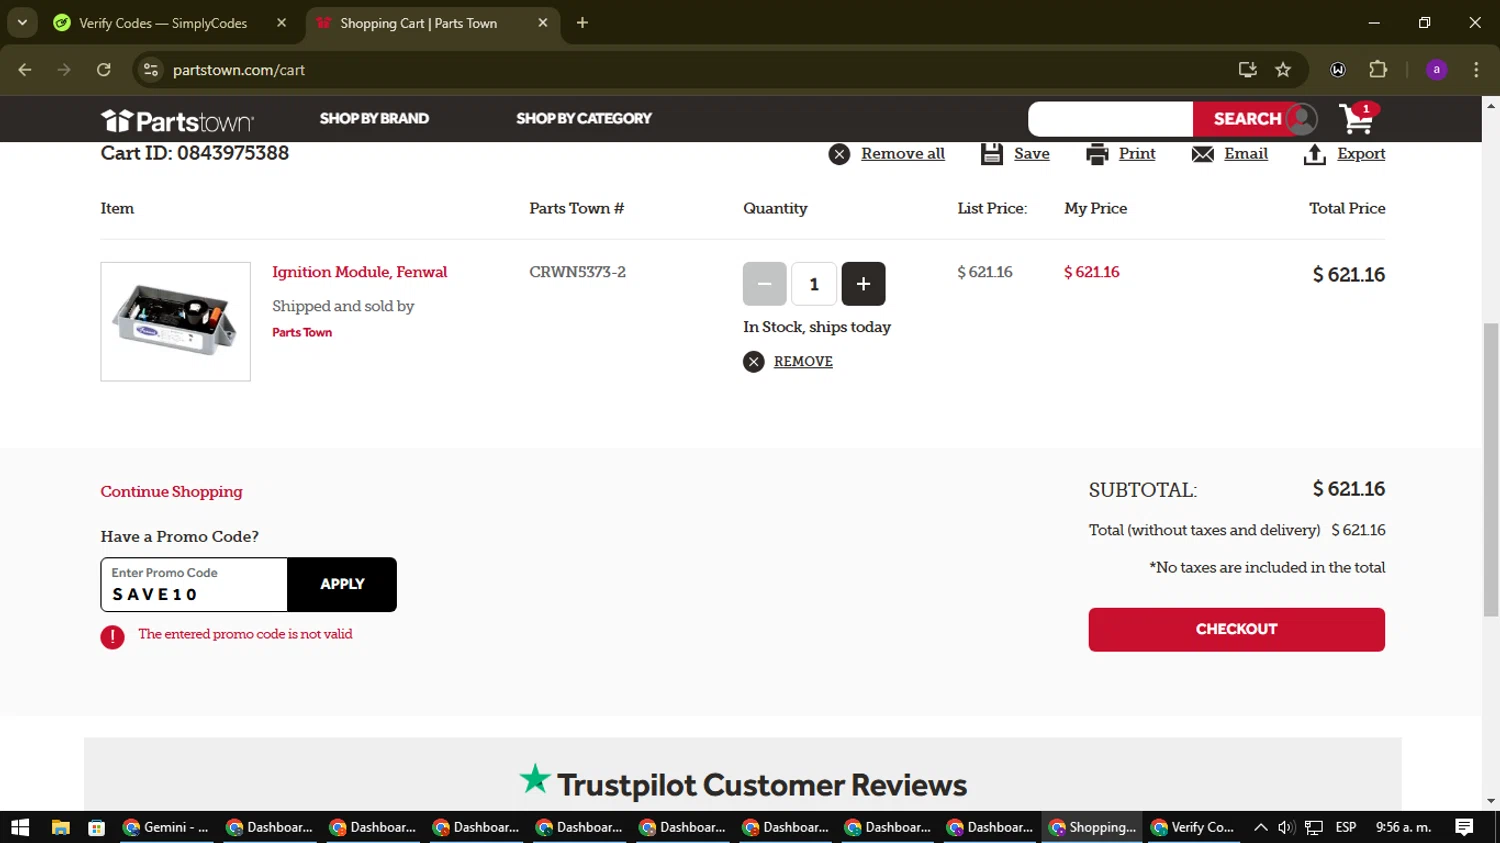Switch to Verify Codes SimplyCodes tab
1500x843 pixels.
170,23
